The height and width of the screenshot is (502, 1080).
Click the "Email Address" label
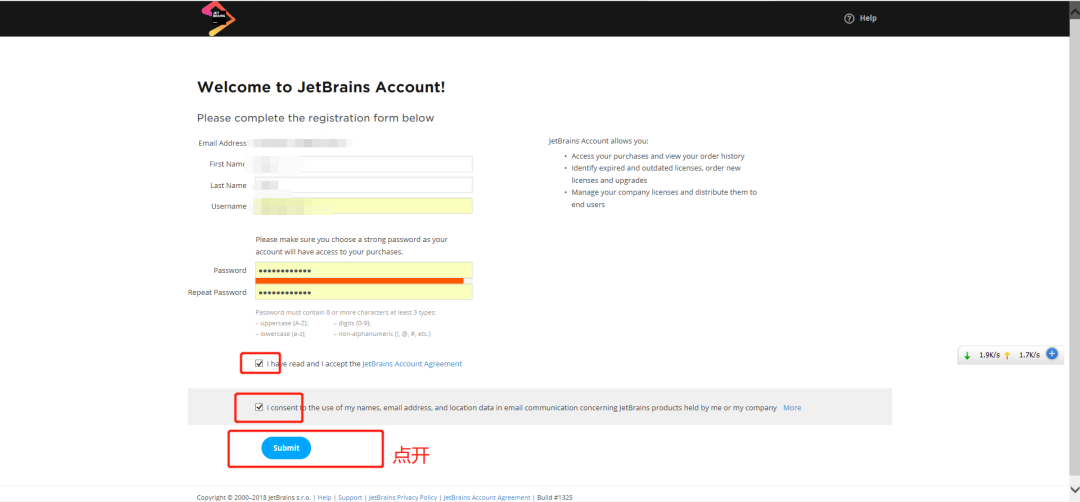point(222,143)
